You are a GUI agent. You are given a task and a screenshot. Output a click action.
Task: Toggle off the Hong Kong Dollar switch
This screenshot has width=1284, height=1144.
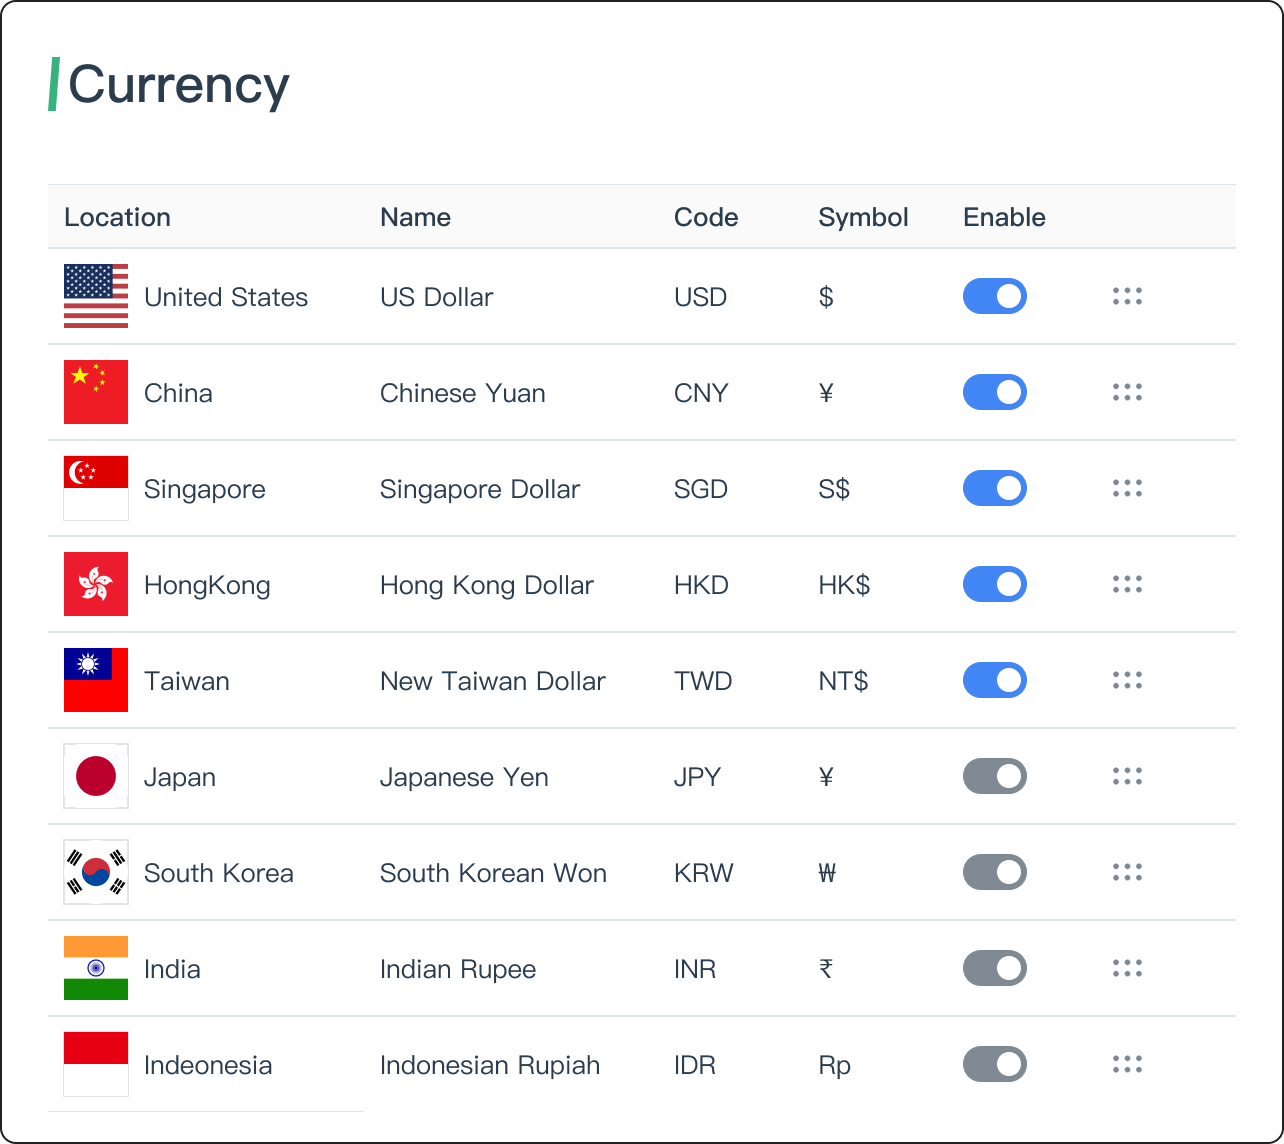[x=995, y=584]
